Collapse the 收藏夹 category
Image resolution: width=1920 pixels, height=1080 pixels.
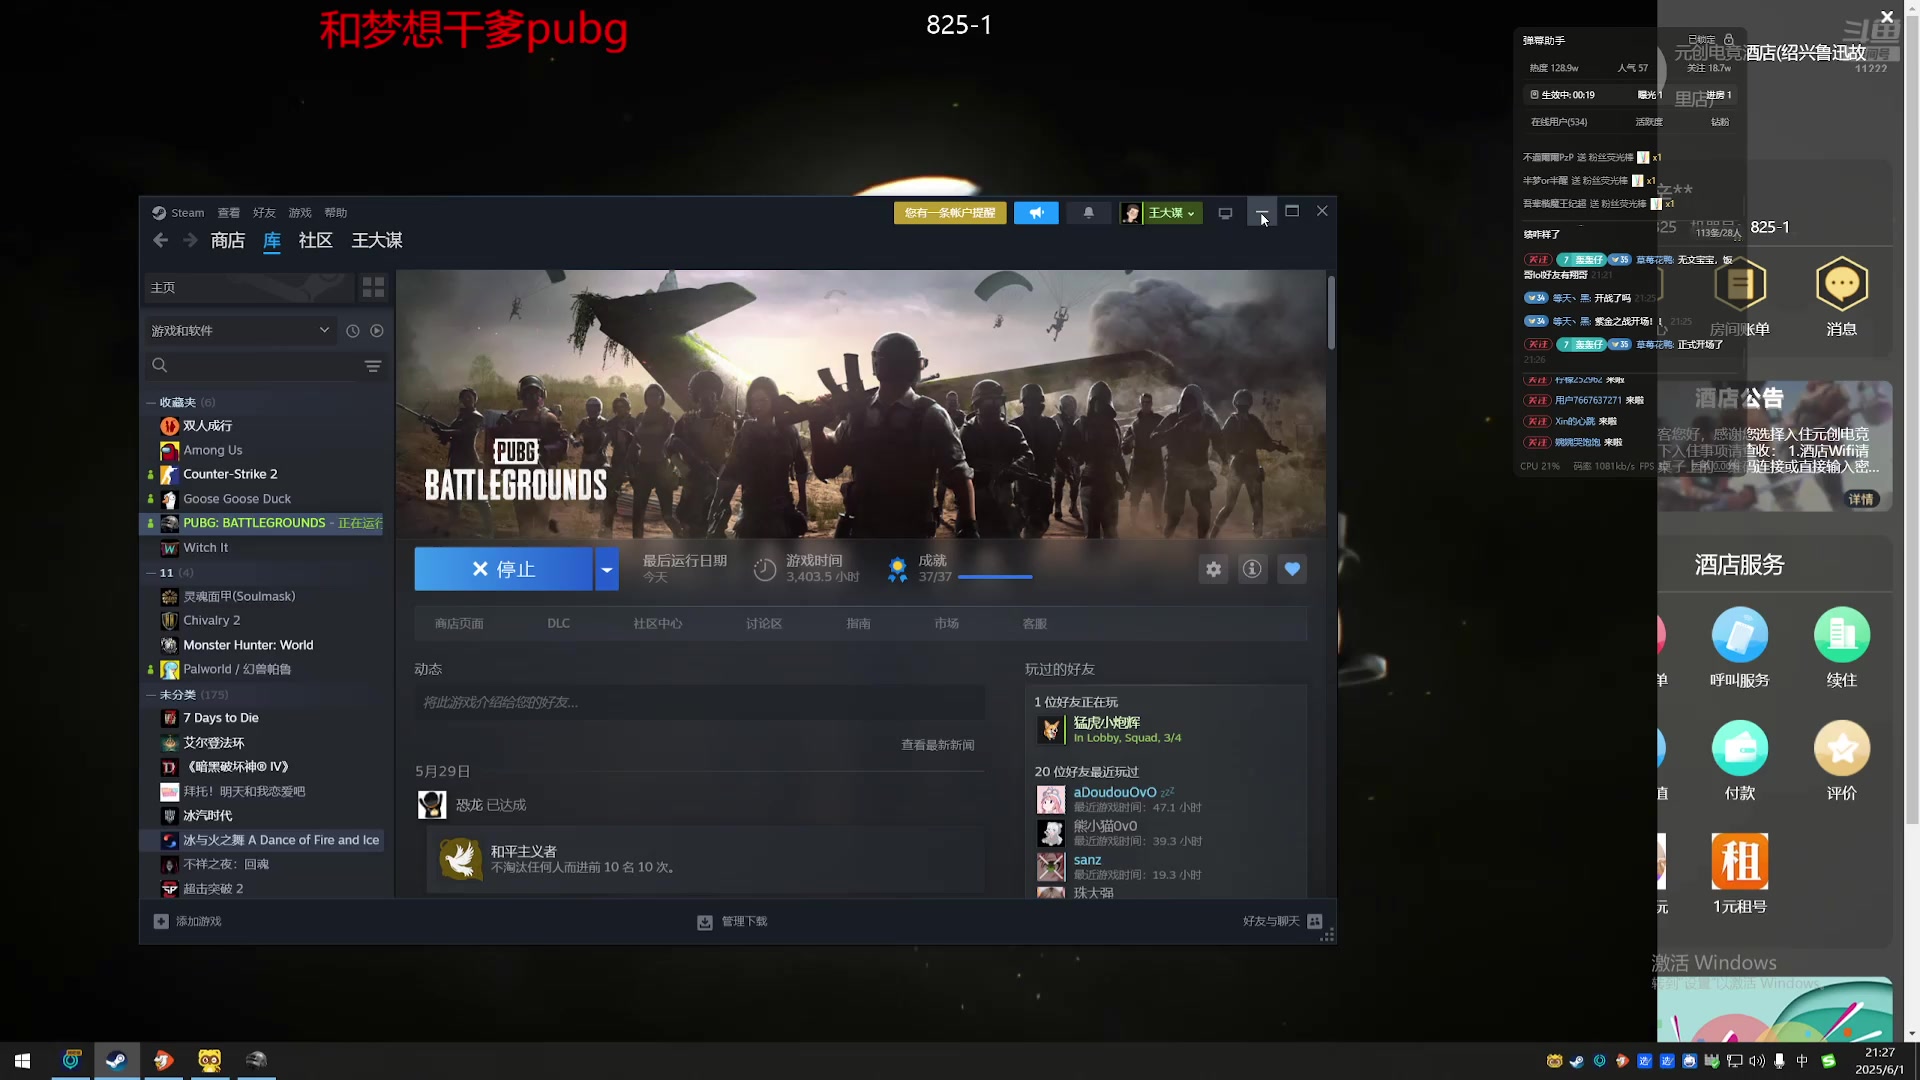(x=151, y=402)
